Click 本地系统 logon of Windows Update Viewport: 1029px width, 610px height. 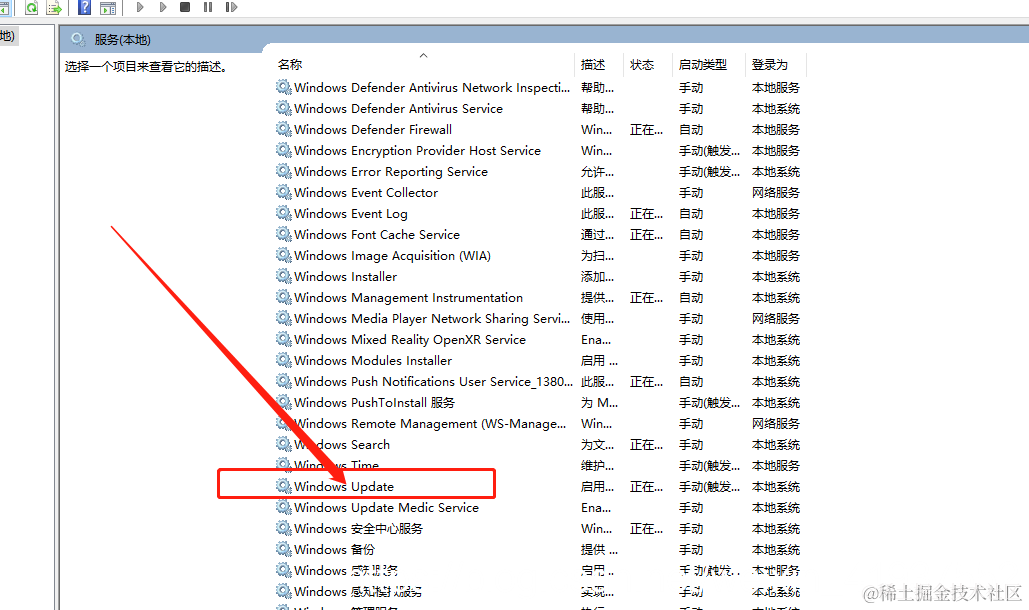tap(776, 487)
